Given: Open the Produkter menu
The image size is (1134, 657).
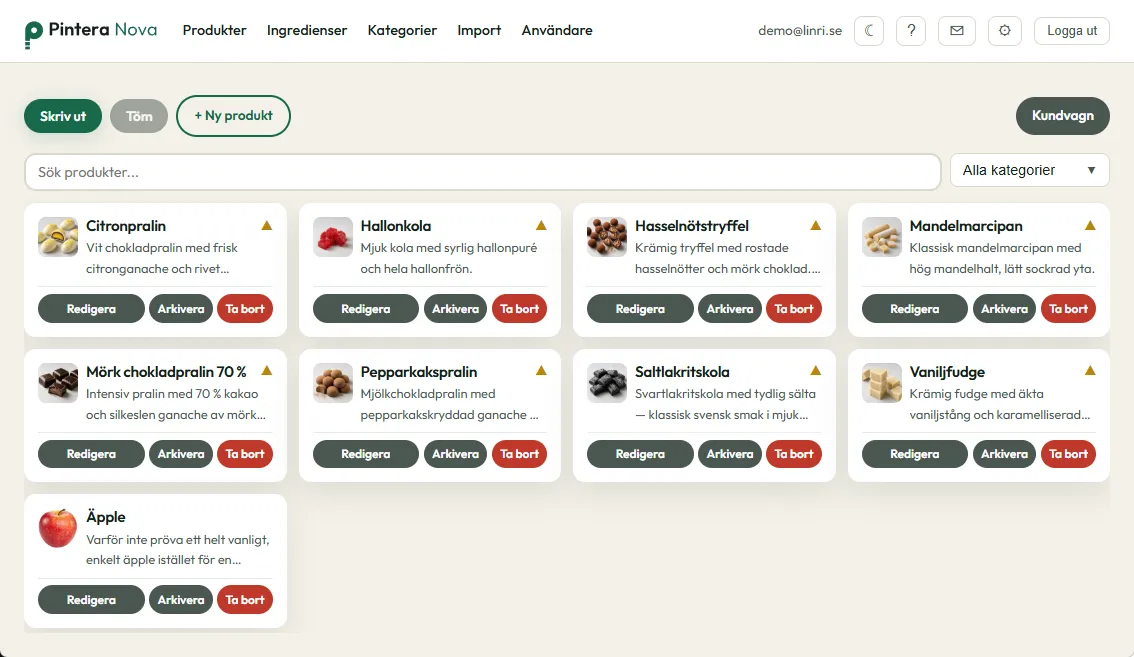Looking at the screenshot, I should pyautogui.click(x=214, y=30).
